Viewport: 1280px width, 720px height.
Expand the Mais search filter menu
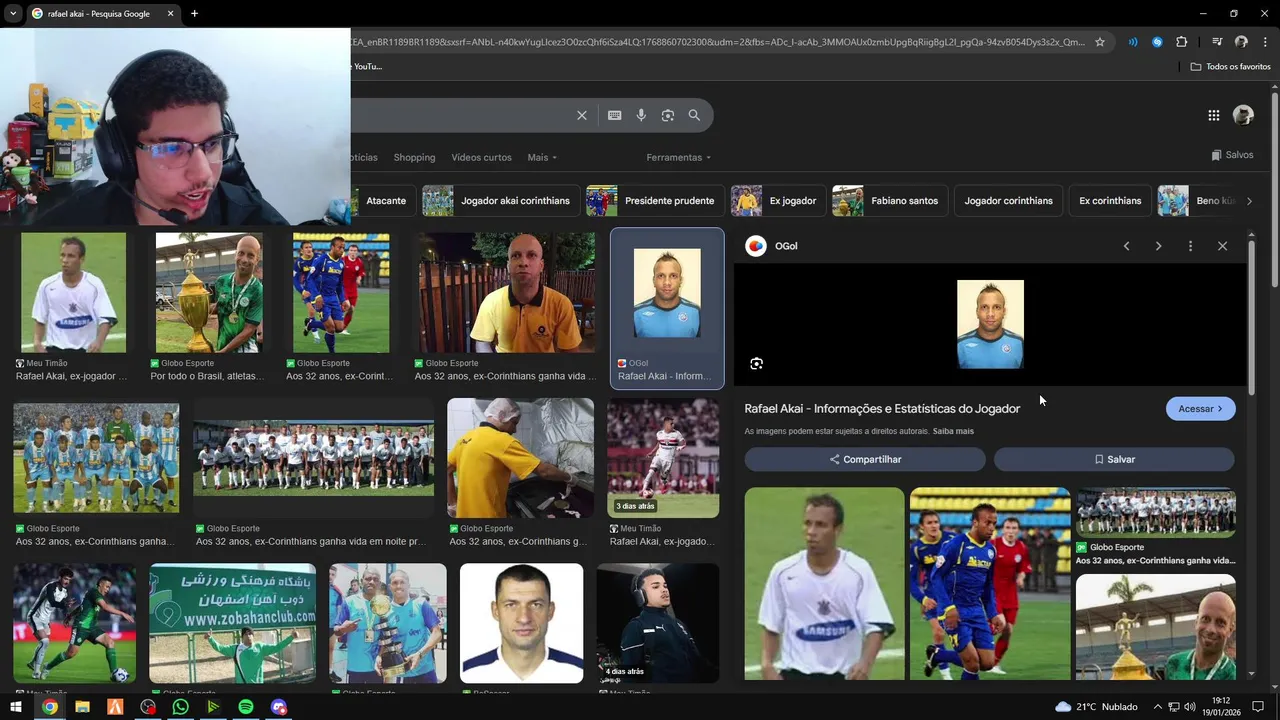pyautogui.click(x=542, y=157)
